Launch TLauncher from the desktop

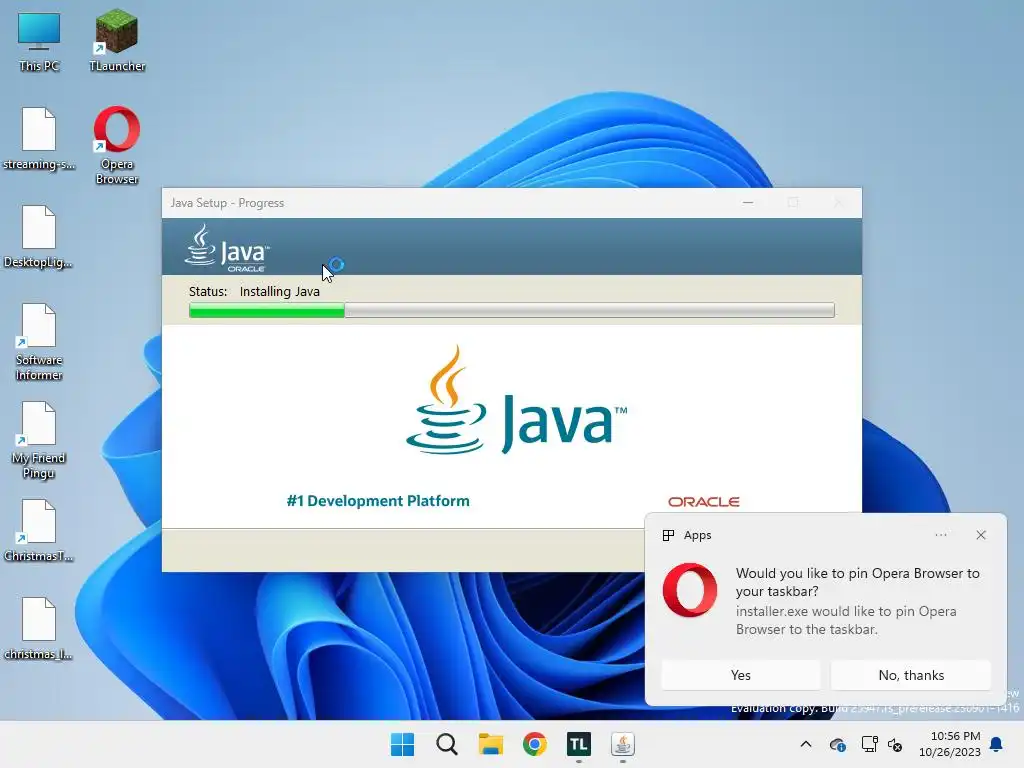point(117,41)
